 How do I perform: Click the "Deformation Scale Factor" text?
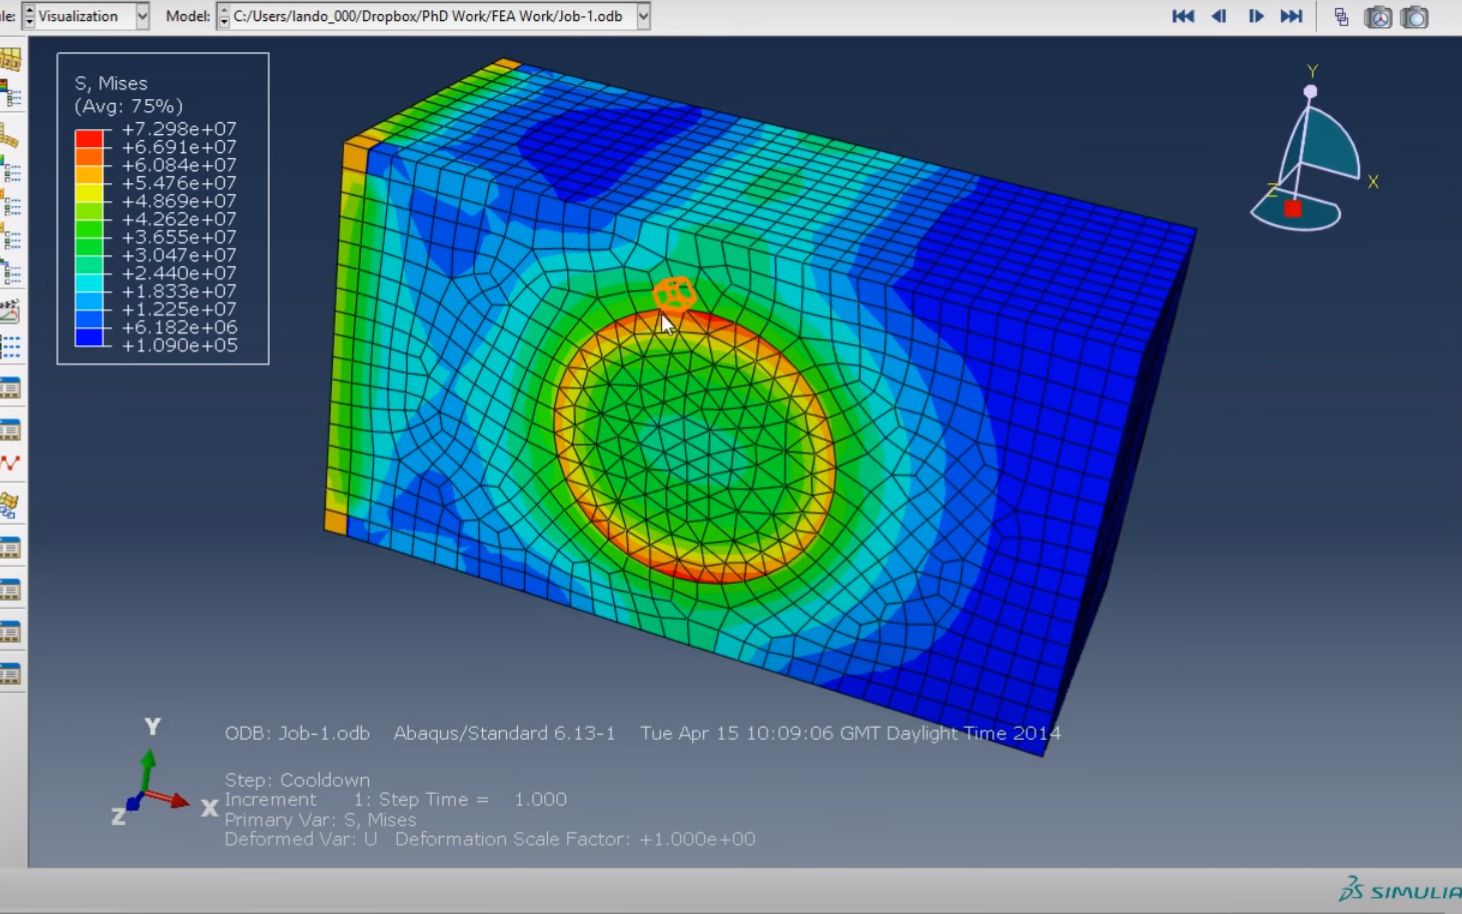click(x=575, y=839)
